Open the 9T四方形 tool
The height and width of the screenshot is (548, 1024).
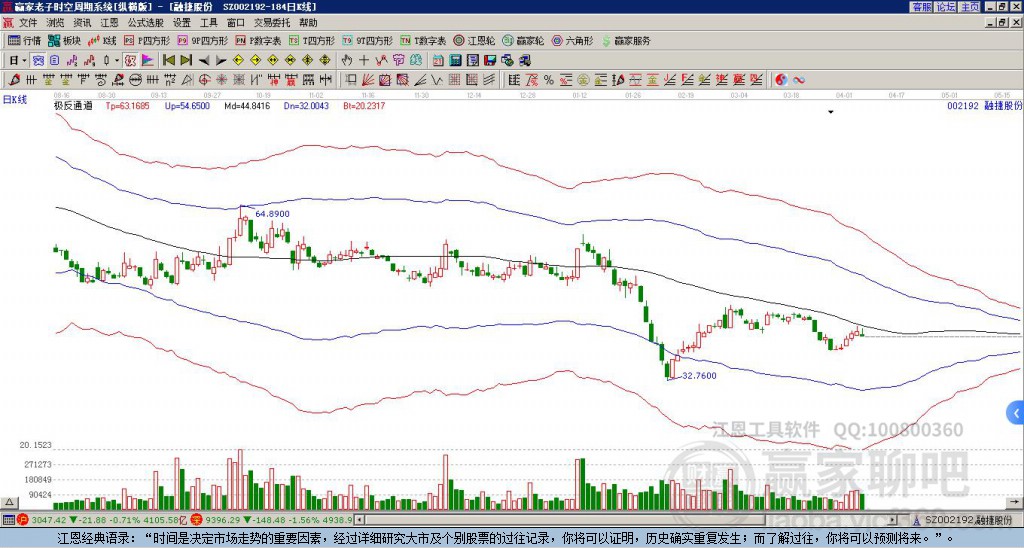click(367, 40)
